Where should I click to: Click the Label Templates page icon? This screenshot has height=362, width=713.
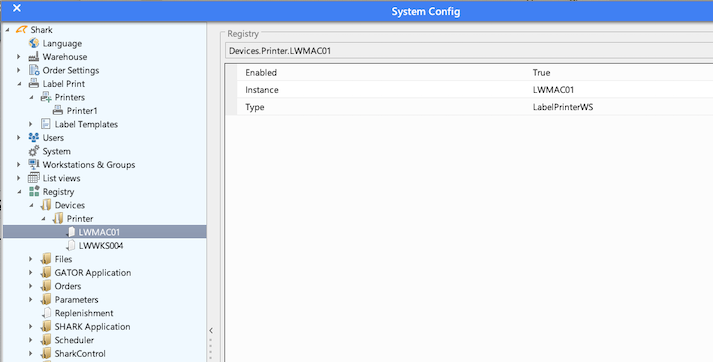45,124
